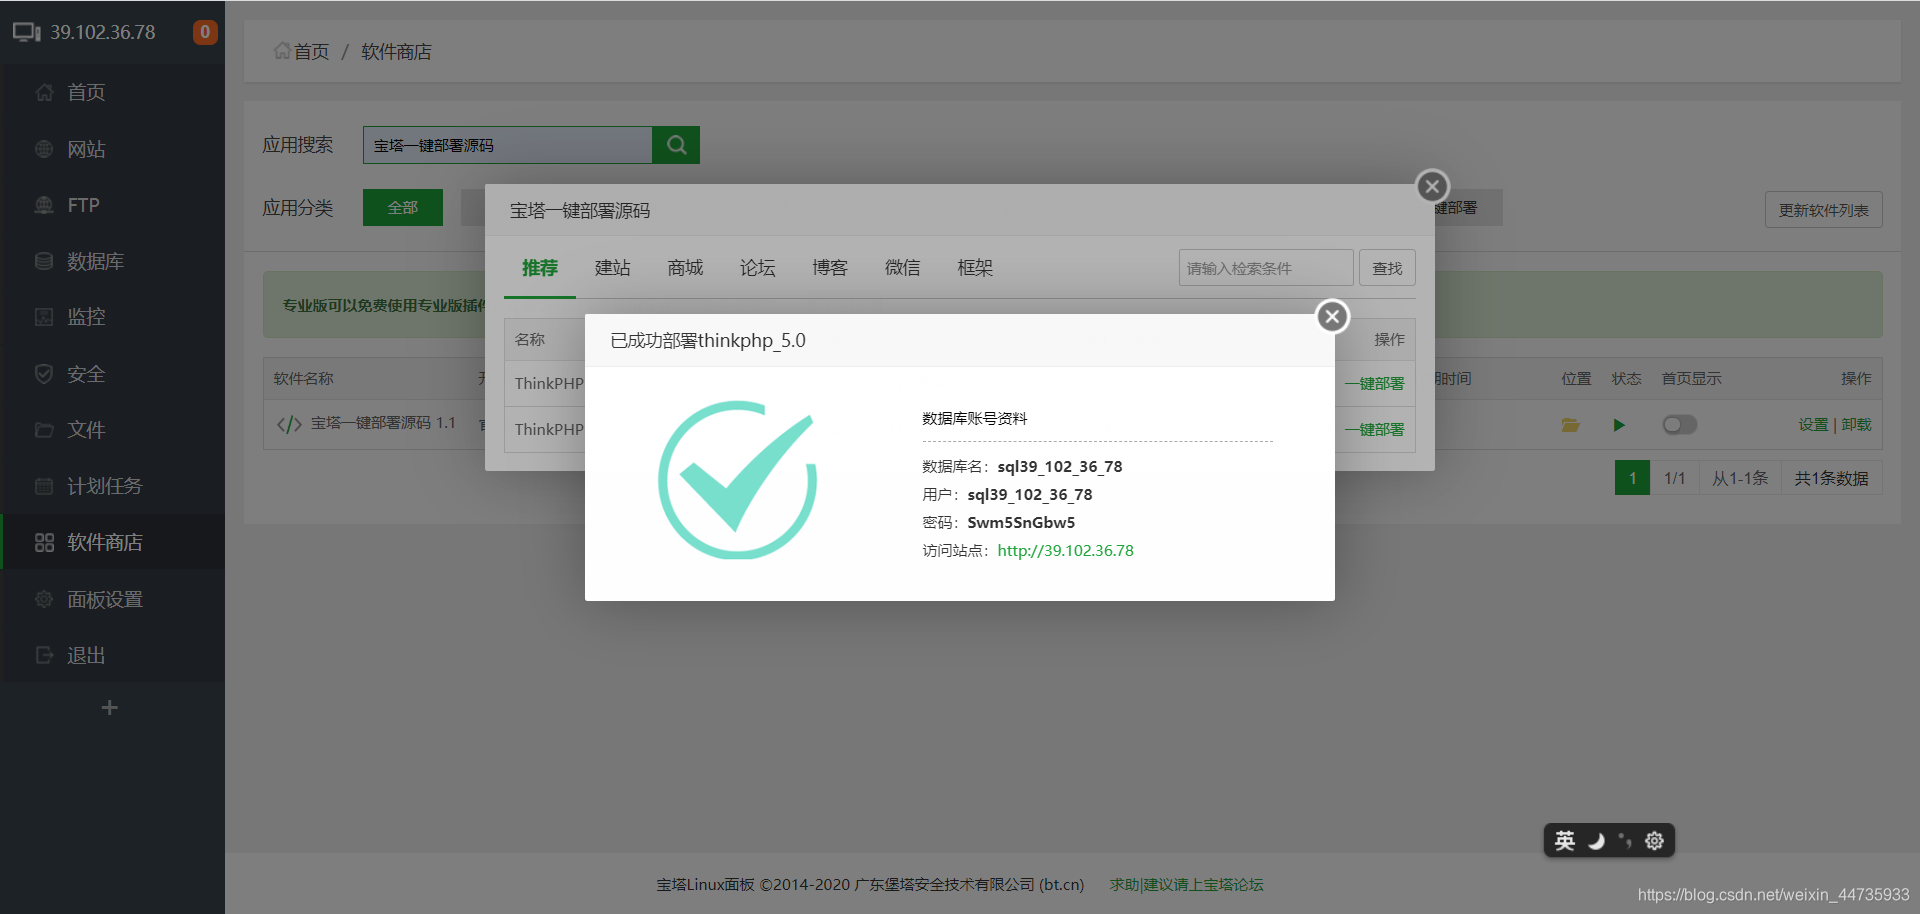Switch to the 推荐 tab
This screenshot has height=914, width=1920.
[x=540, y=268]
